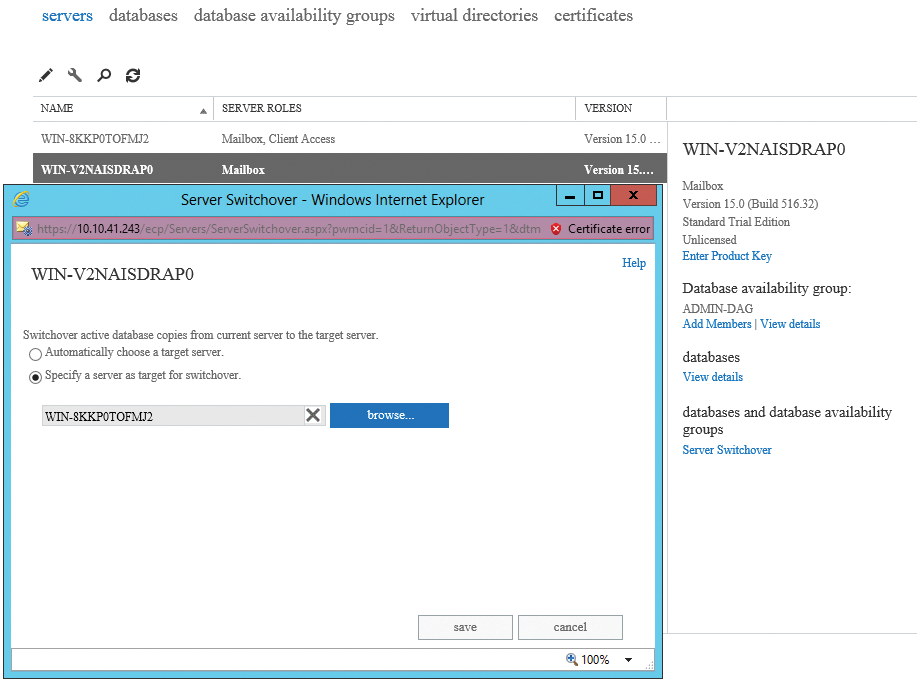
Task: Select server row WIN-V2NAISDRAP0
Action: 350,169
